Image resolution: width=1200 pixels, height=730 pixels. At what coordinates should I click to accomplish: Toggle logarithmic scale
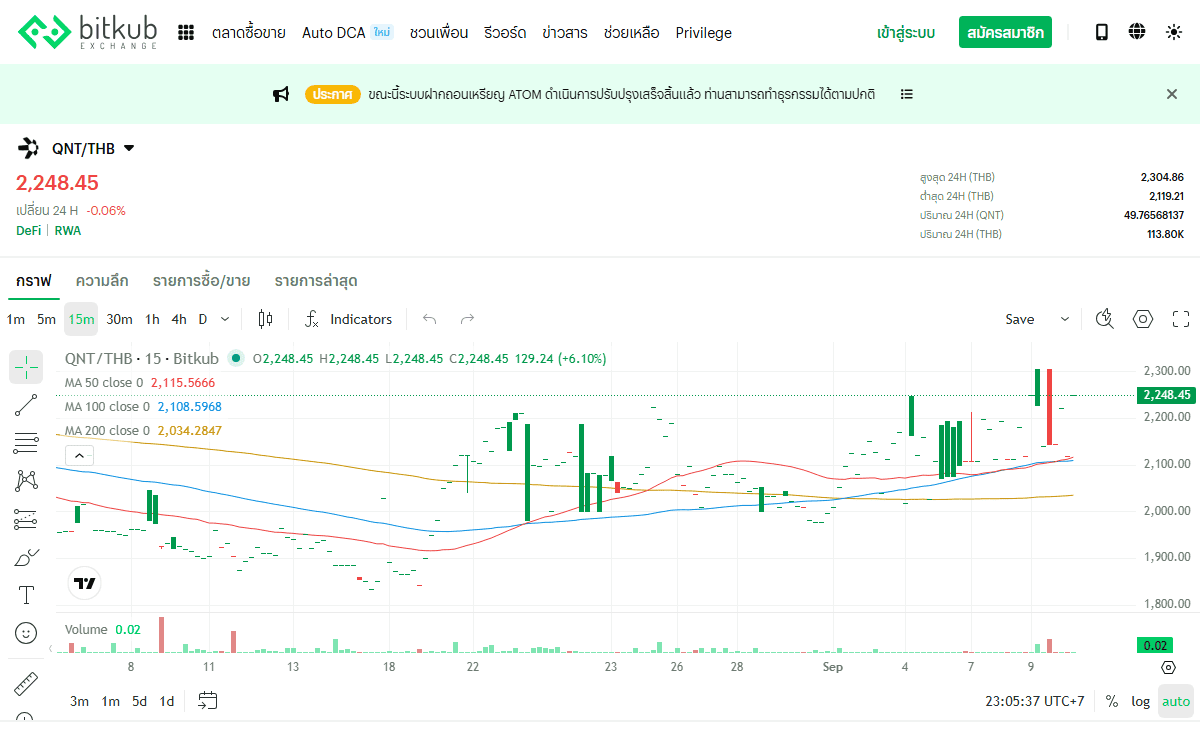(1141, 701)
